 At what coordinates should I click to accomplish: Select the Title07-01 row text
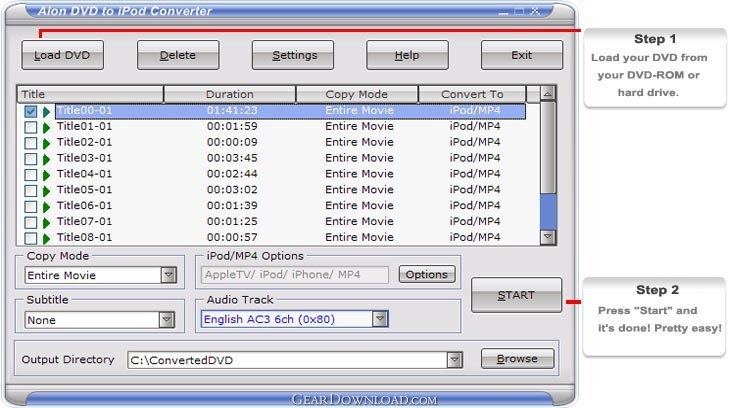tap(84, 221)
